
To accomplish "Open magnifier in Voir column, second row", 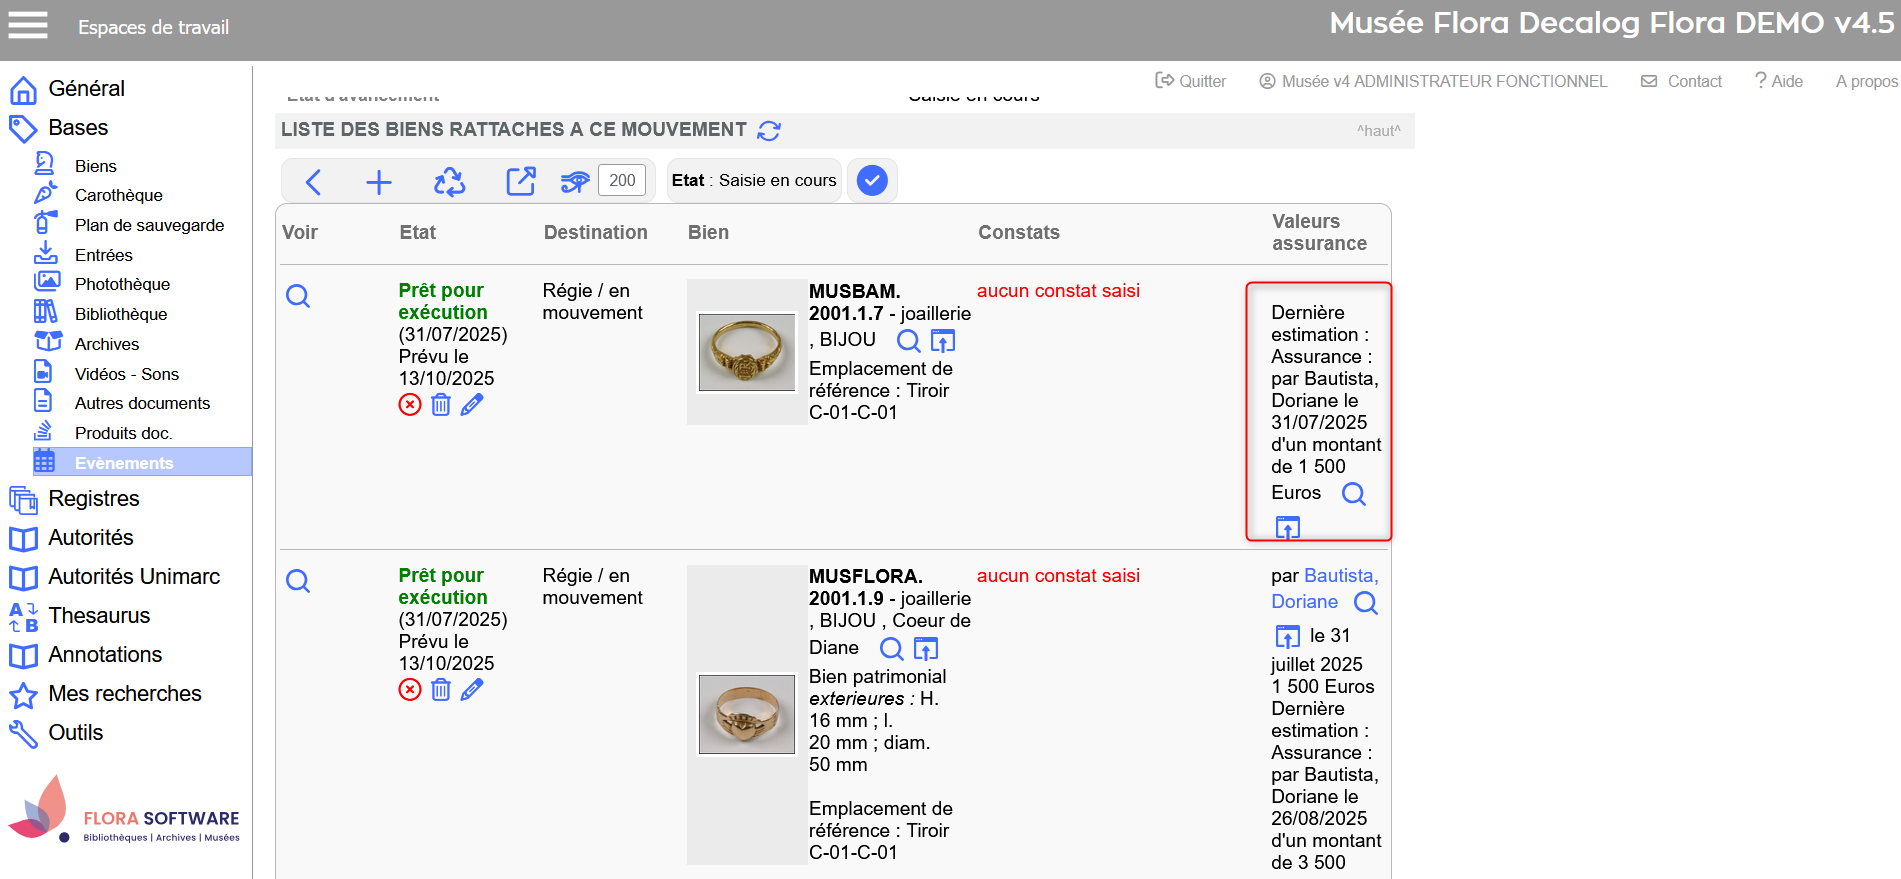I will click(x=298, y=581).
